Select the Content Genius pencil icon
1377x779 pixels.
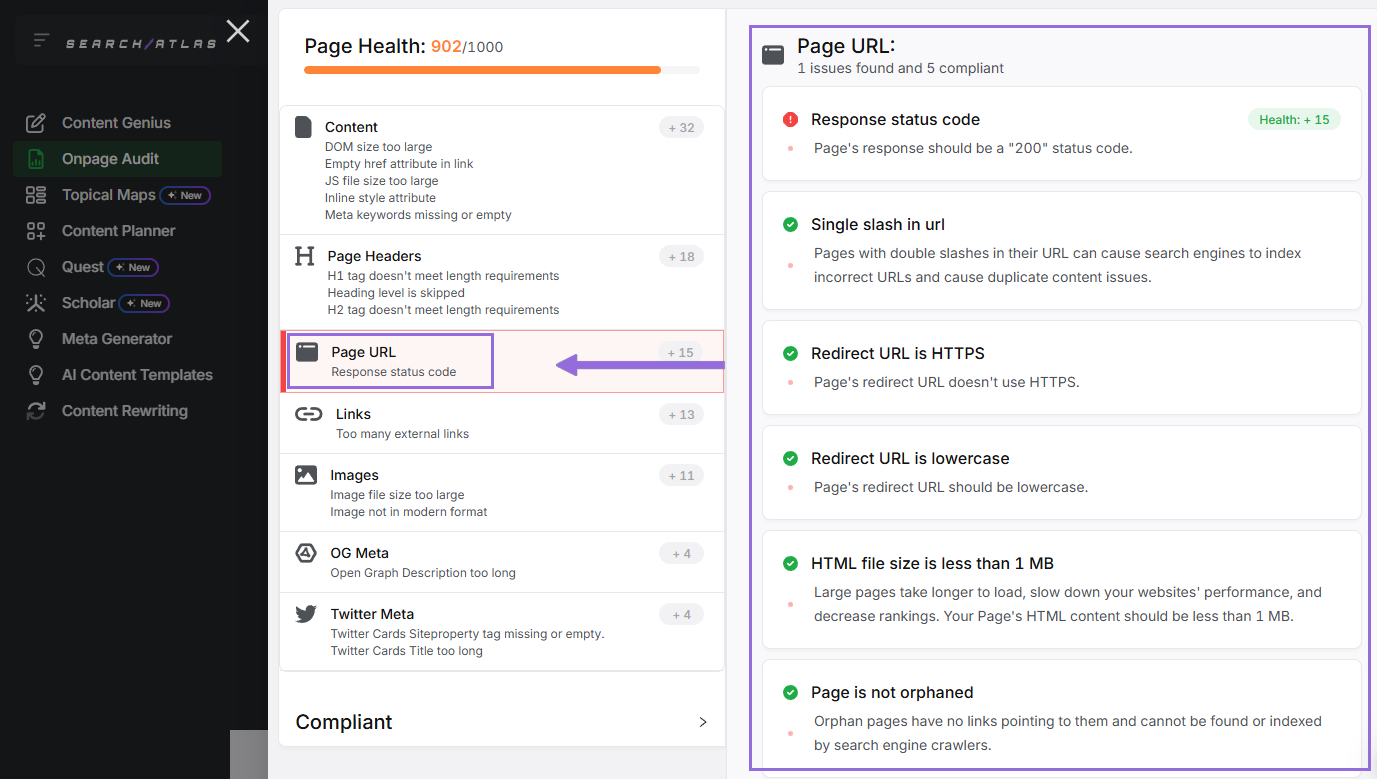coord(34,122)
